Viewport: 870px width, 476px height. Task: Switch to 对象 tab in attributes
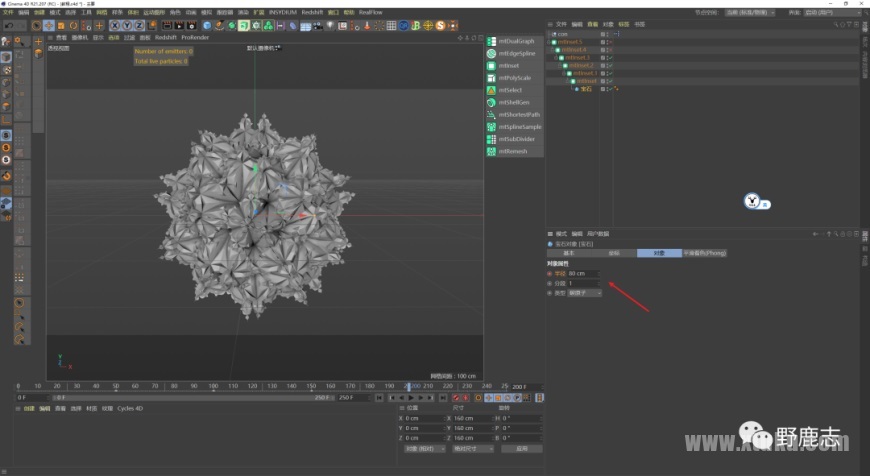pos(659,253)
